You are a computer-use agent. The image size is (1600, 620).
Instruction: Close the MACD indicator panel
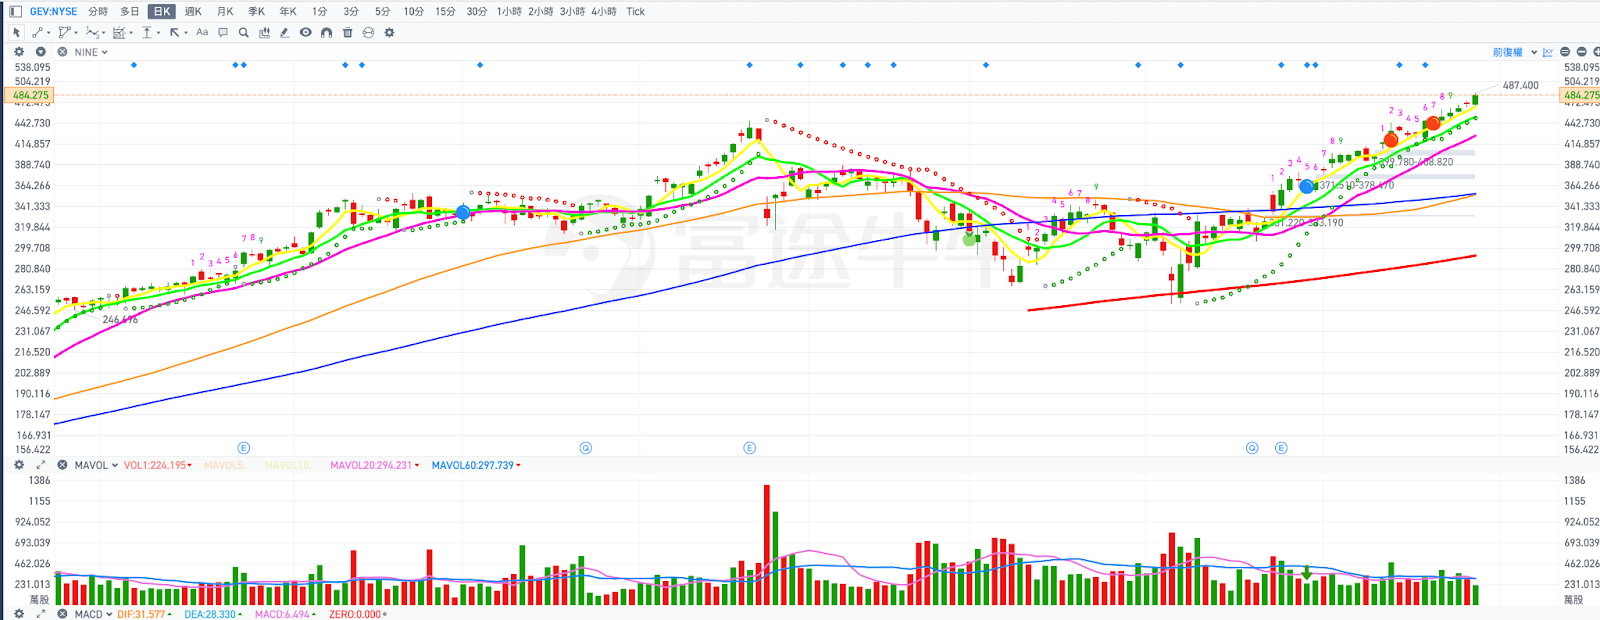click(62, 614)
